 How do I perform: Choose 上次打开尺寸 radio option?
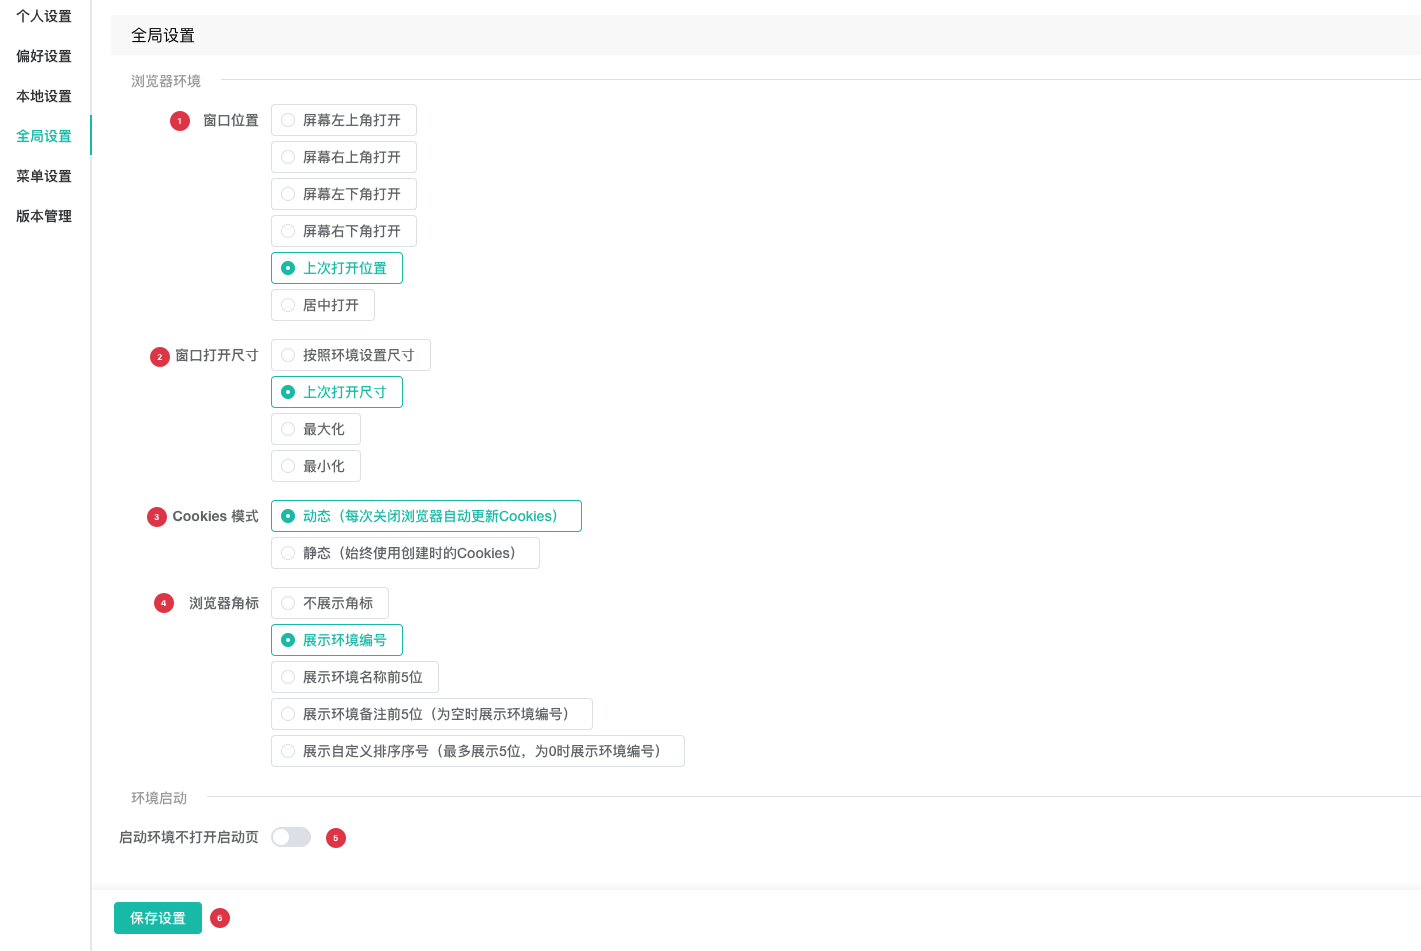336,392
